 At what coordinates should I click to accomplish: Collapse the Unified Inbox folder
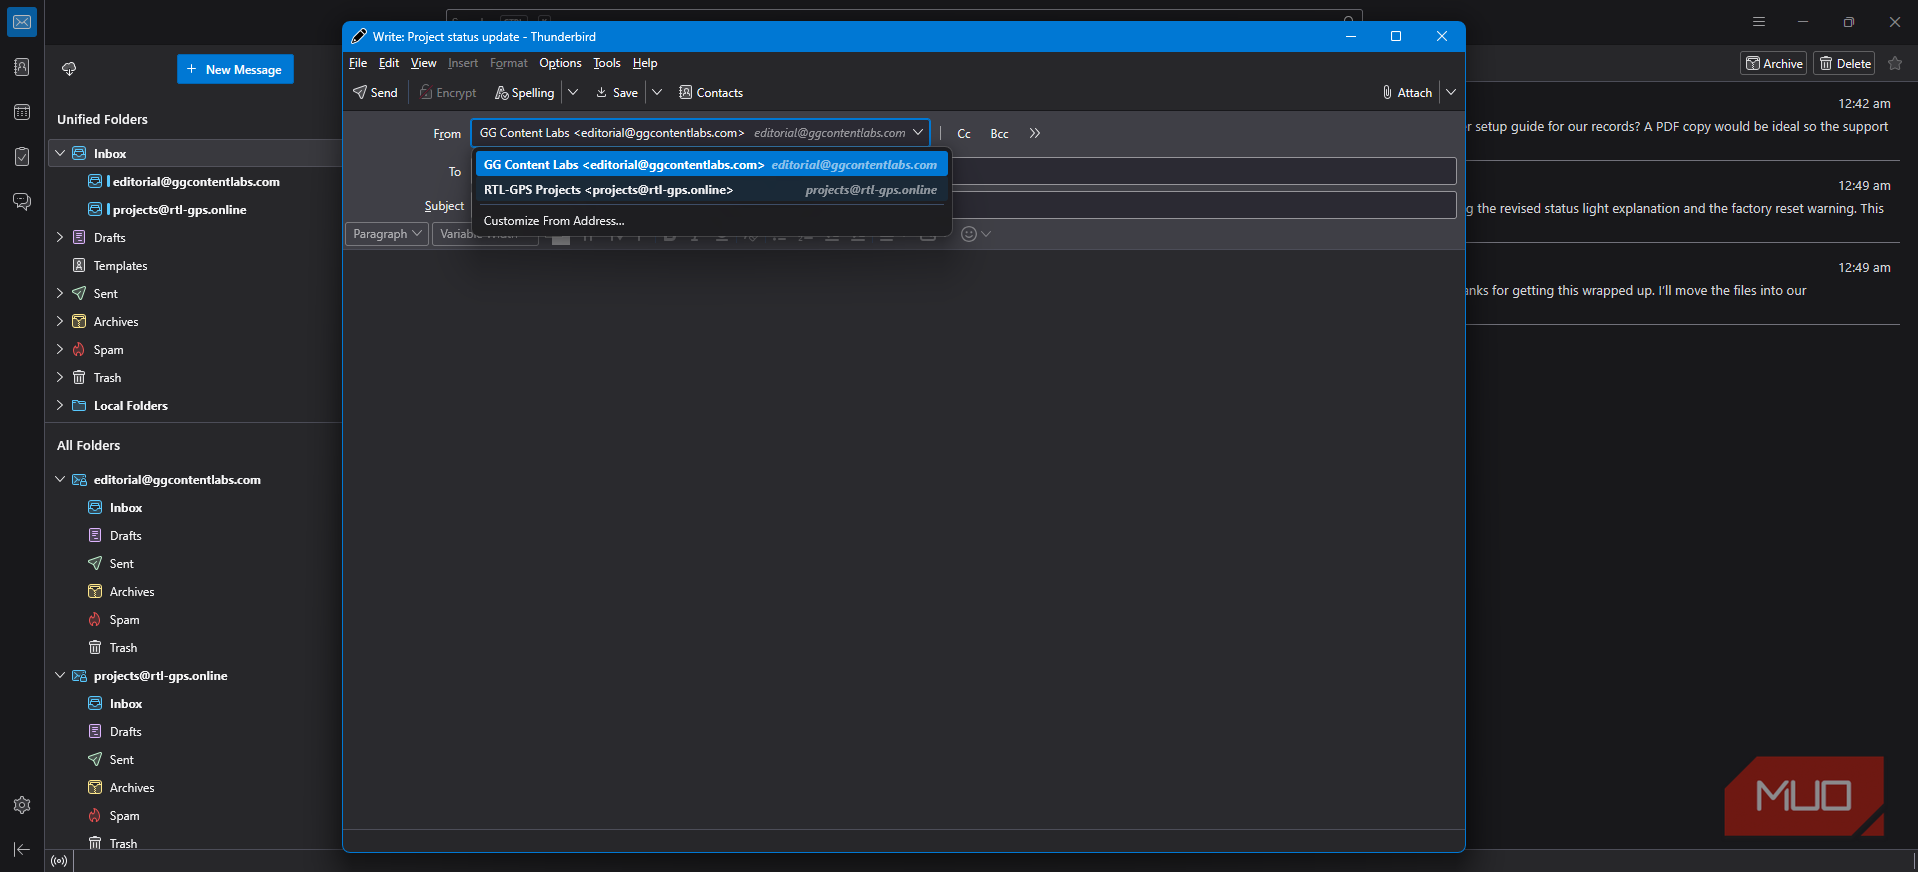click(x=60, y=154)
